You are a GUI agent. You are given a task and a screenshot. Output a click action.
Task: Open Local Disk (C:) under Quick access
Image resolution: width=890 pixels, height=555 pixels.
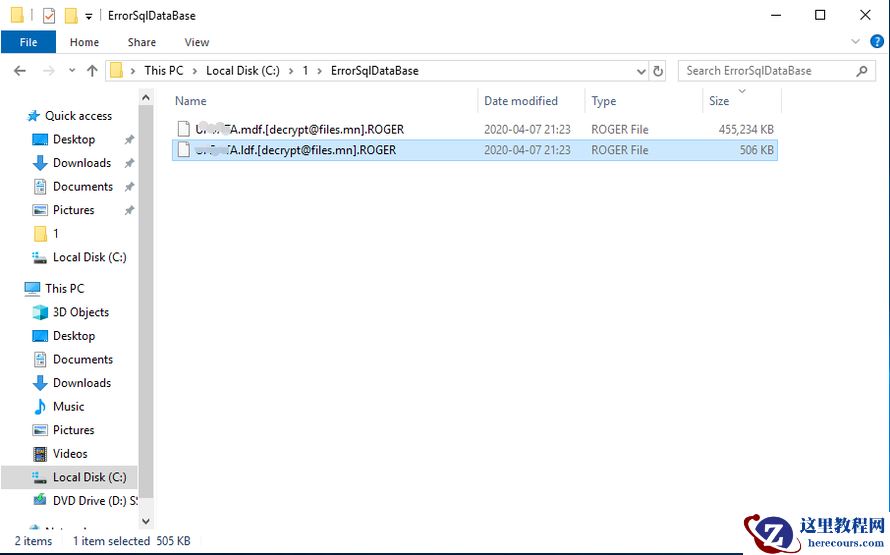89,257
